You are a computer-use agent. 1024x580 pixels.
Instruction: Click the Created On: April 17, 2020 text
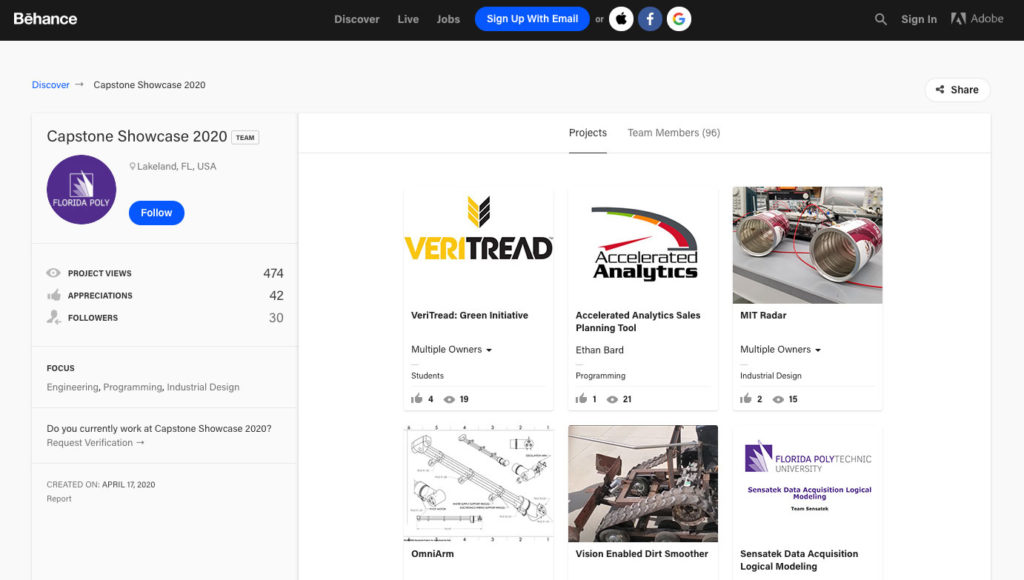click(x=101, y=485)
